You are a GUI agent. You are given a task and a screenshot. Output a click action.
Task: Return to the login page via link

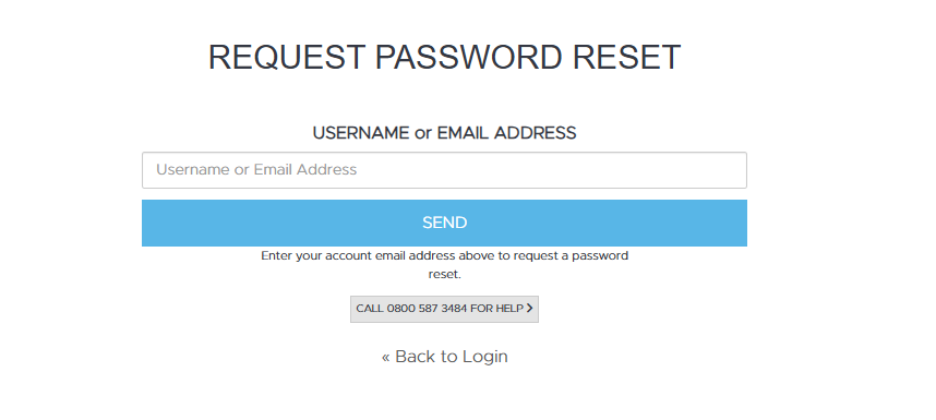tap(444, 357)
